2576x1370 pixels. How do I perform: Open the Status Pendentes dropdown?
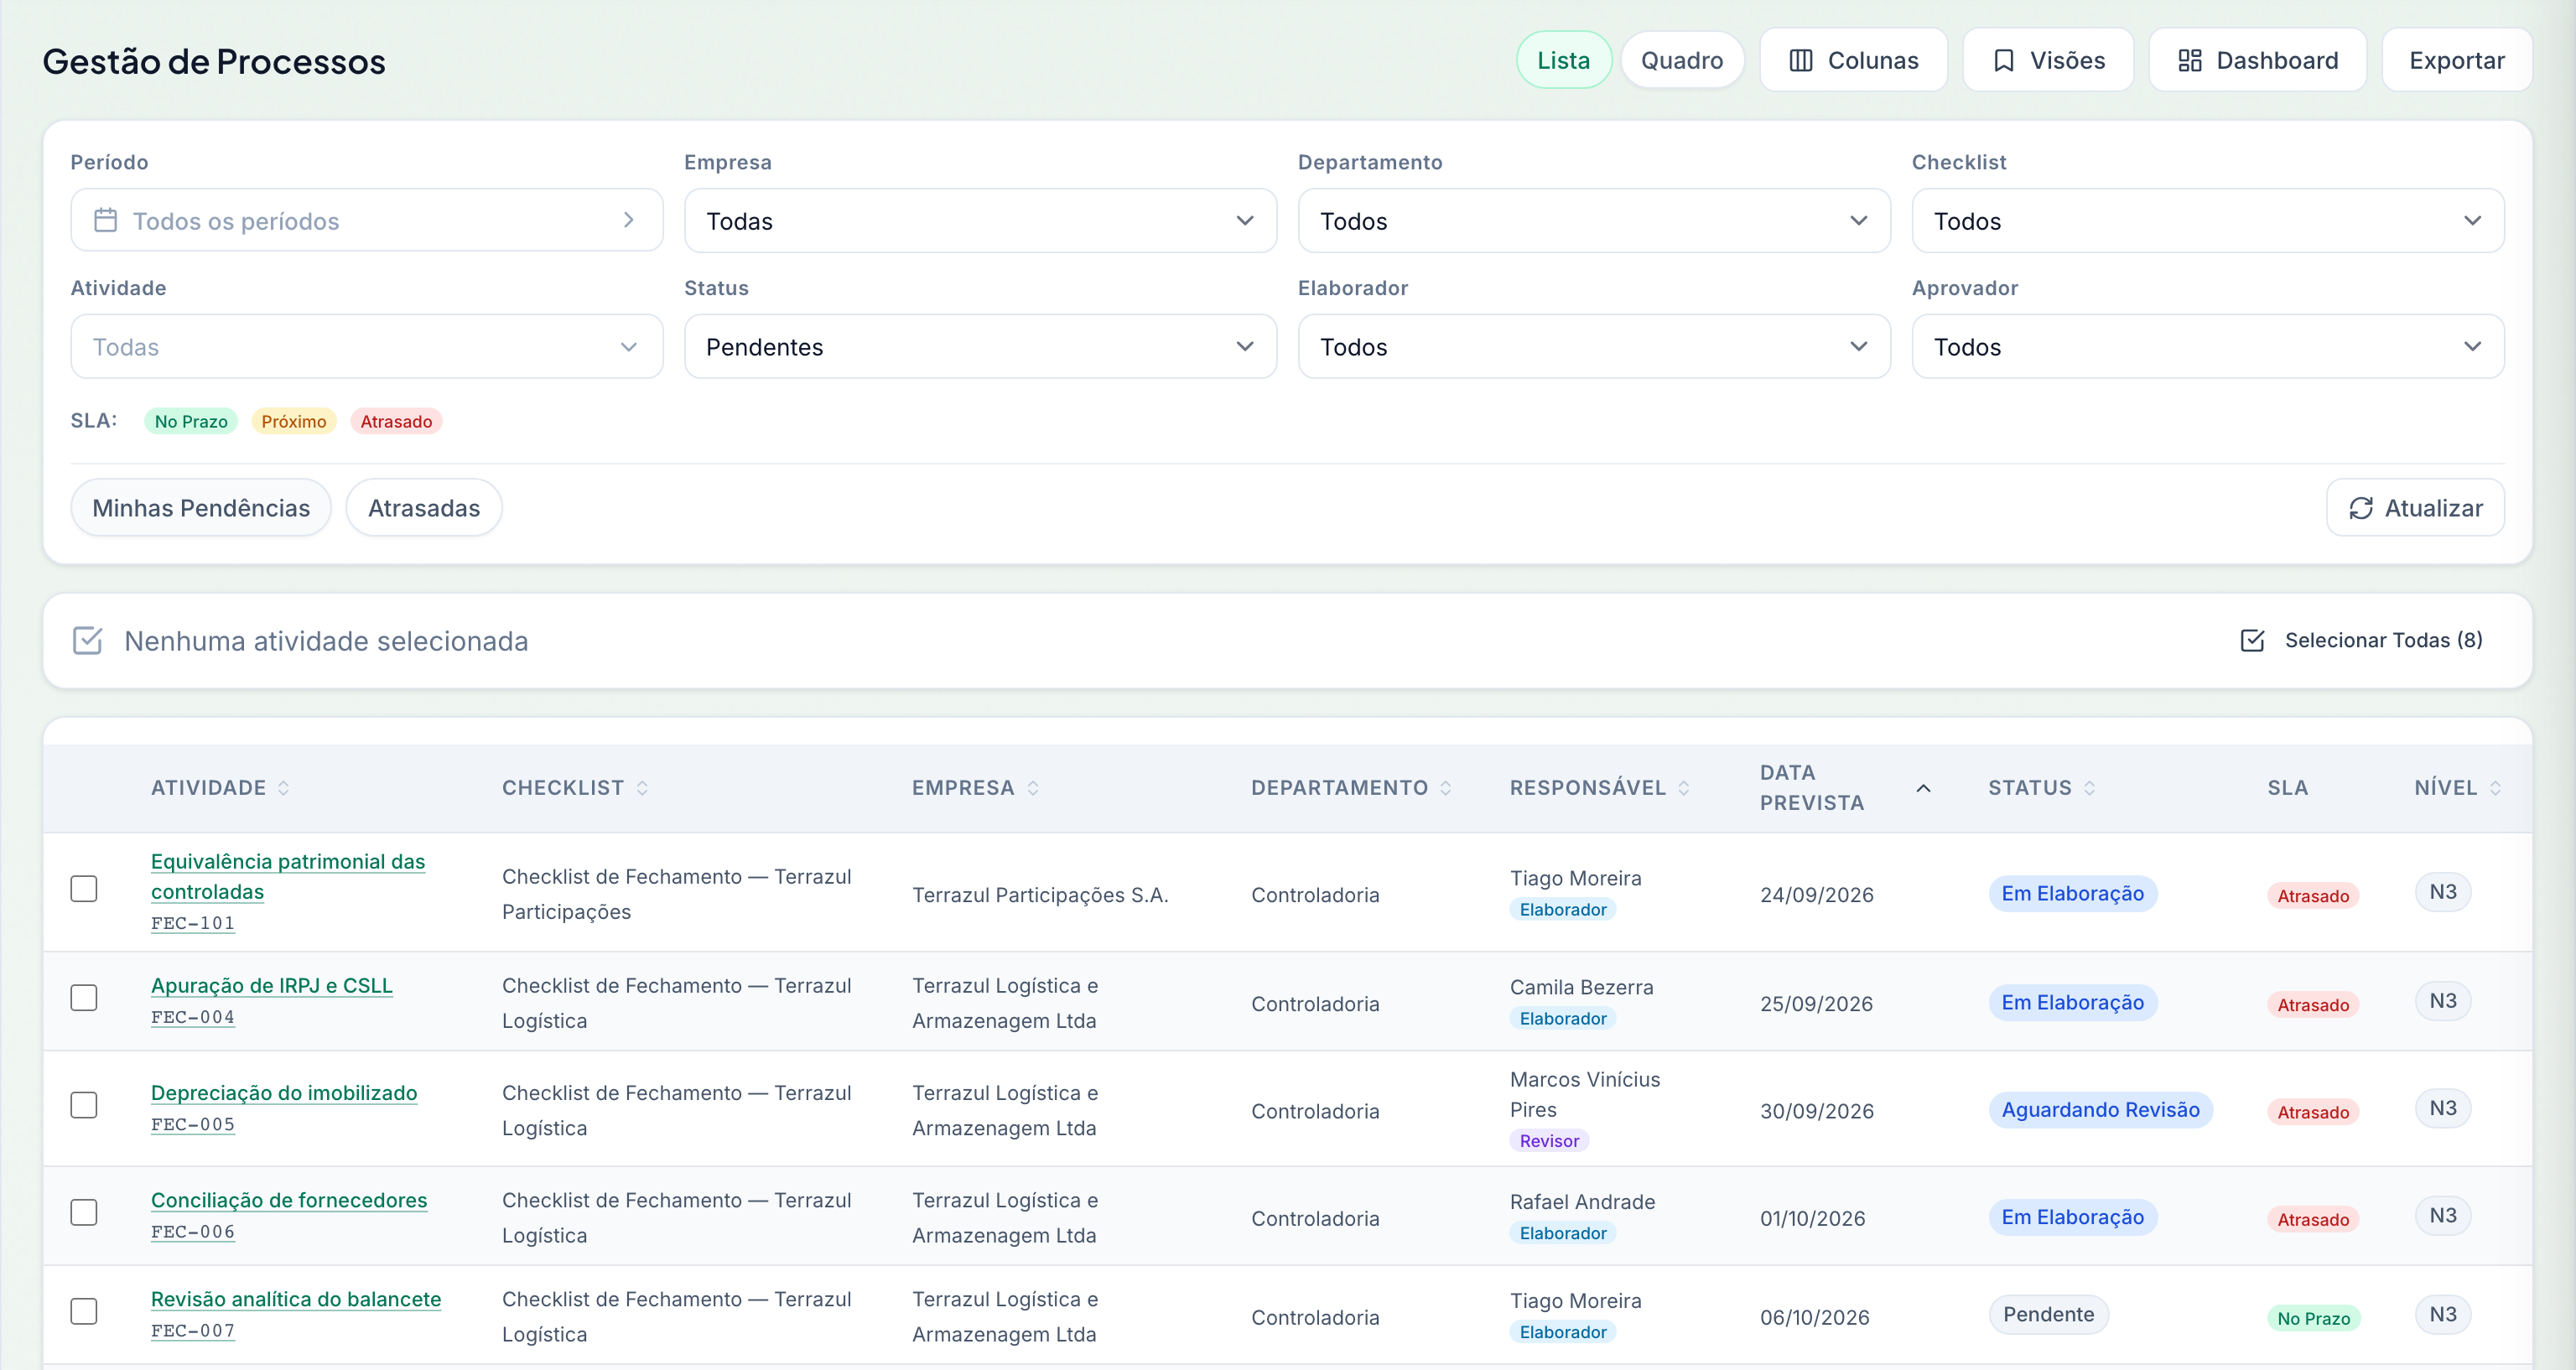(x=980, y=346)
